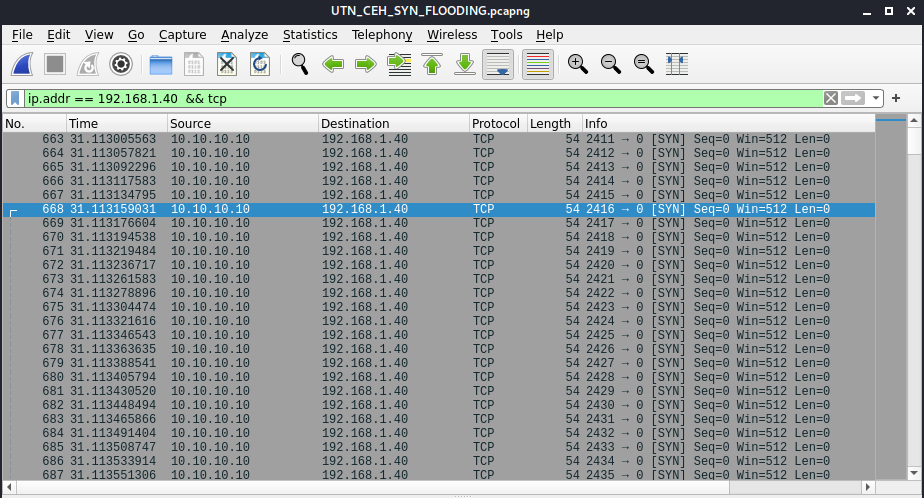924x498 pixels.
Task: Toggle packet list colorization
Action: (537, 64)
